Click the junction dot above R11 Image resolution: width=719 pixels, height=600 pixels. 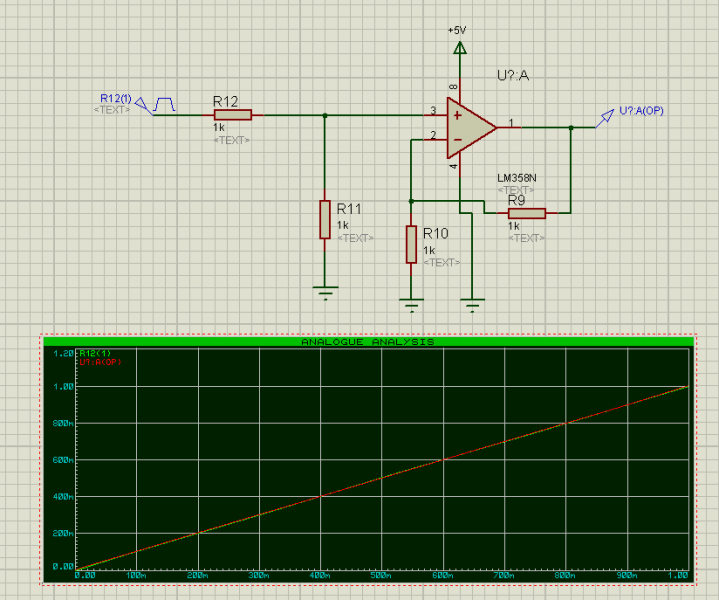(x=324, y=115)
